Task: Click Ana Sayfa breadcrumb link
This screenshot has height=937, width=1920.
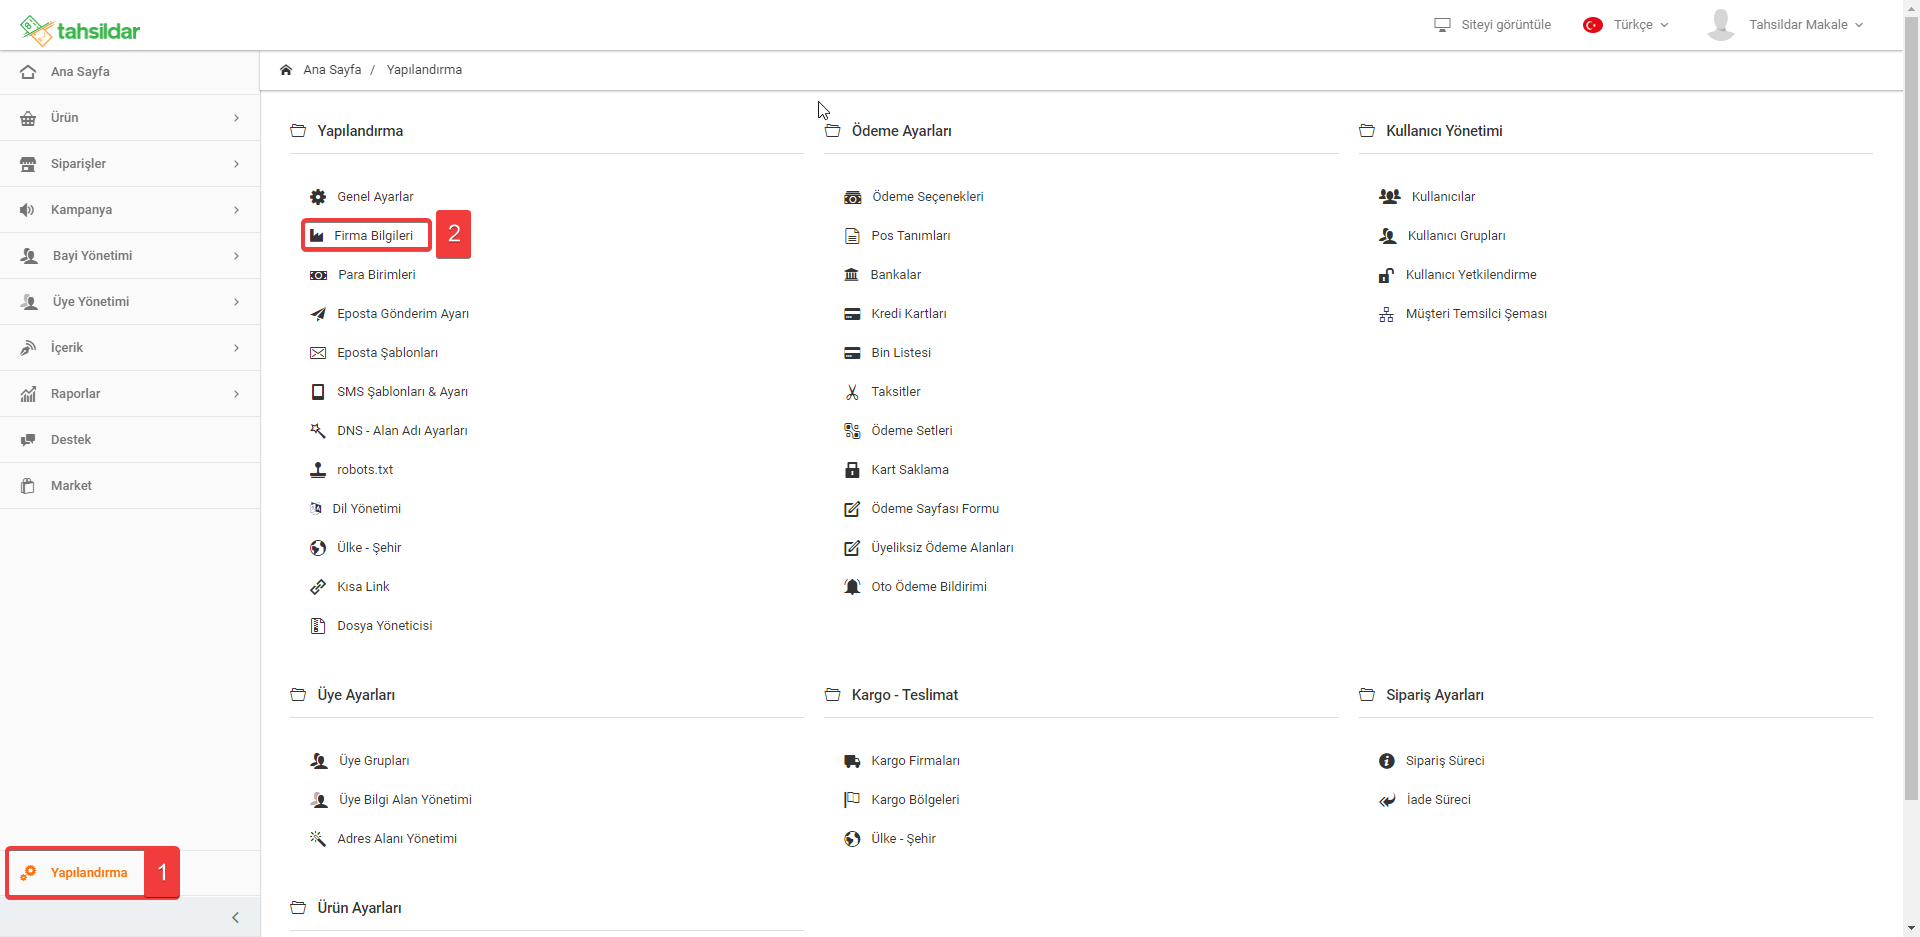Action: (x=332, y=70)
